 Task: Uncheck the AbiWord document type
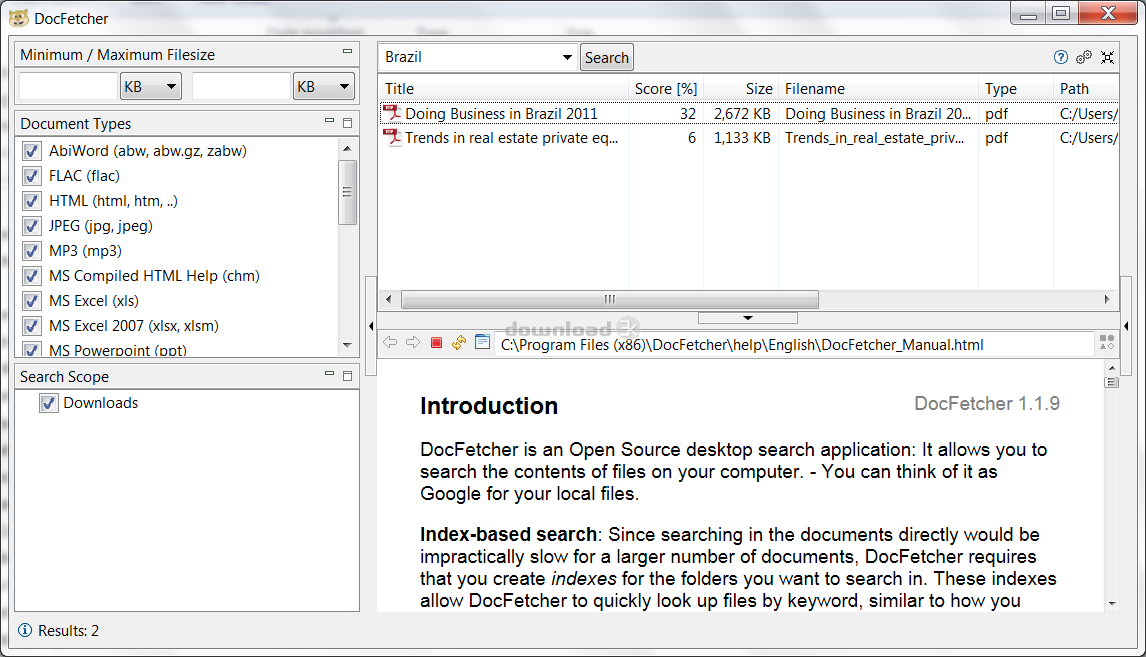pyautogui.click(x=31, y=151)
